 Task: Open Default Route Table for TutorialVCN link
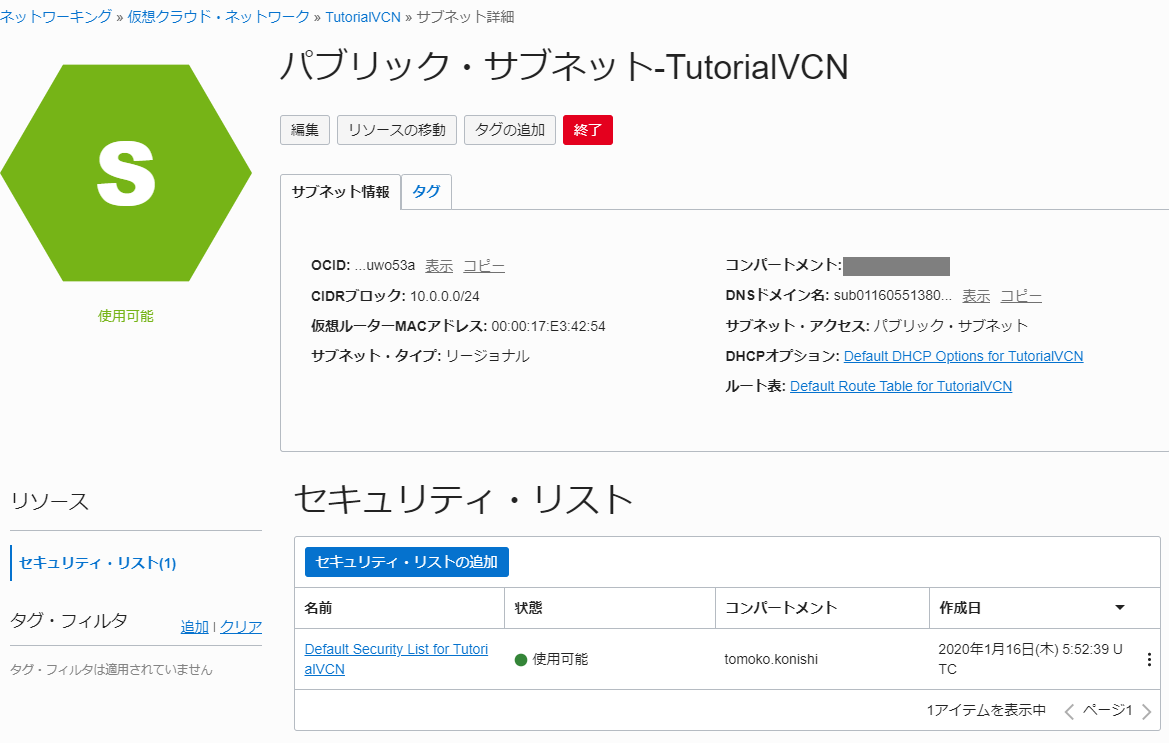pyautogui.click(x=900, y=386)
